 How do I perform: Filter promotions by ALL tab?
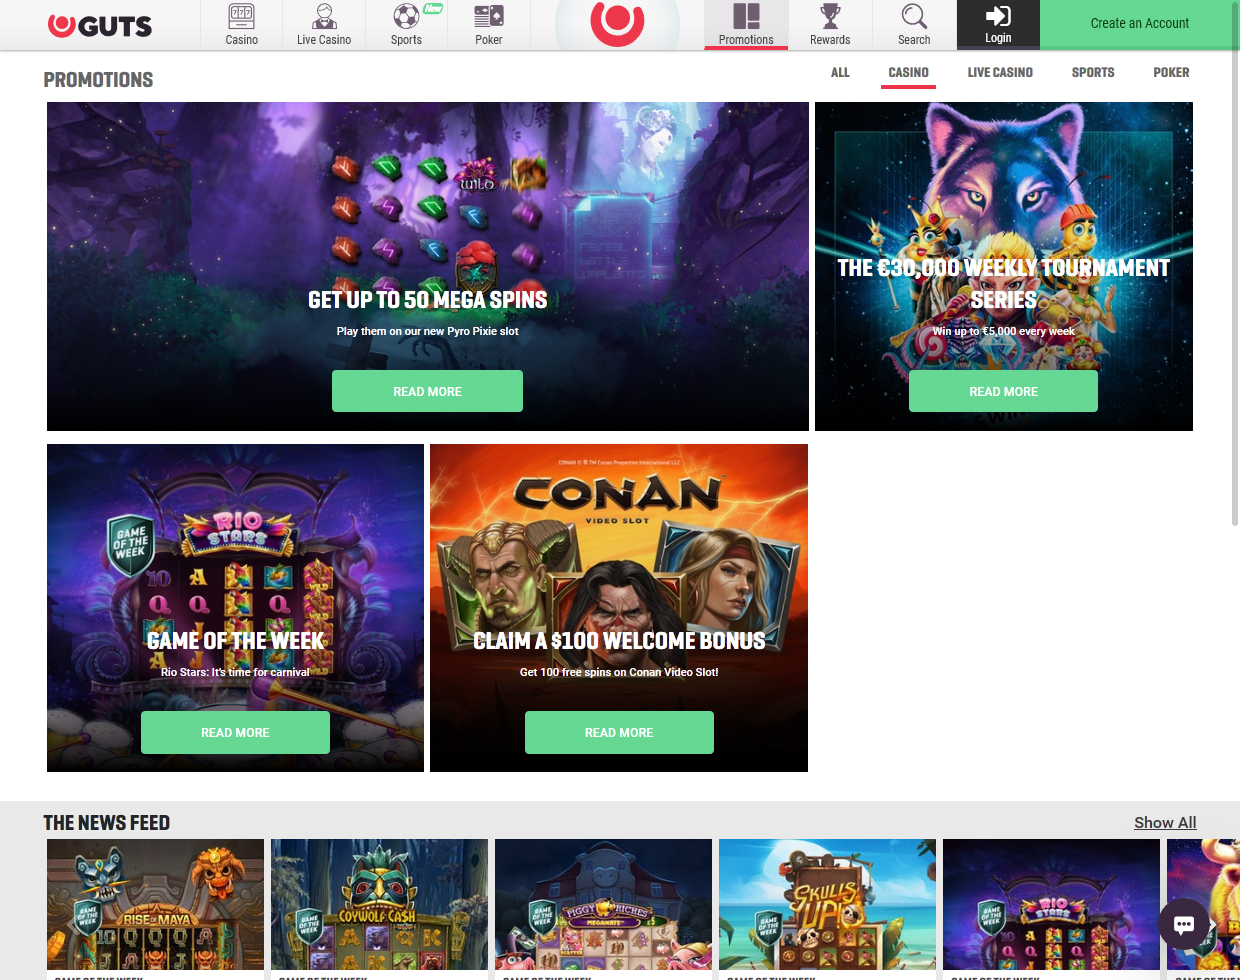click(x=840, y=73)
